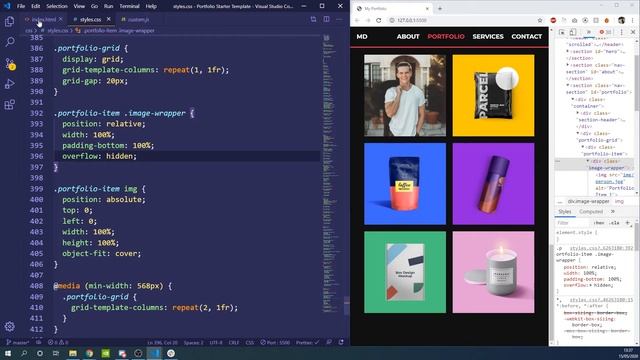Switch to the index.html editor tab
640x360 pixels.
pos(43,19)
